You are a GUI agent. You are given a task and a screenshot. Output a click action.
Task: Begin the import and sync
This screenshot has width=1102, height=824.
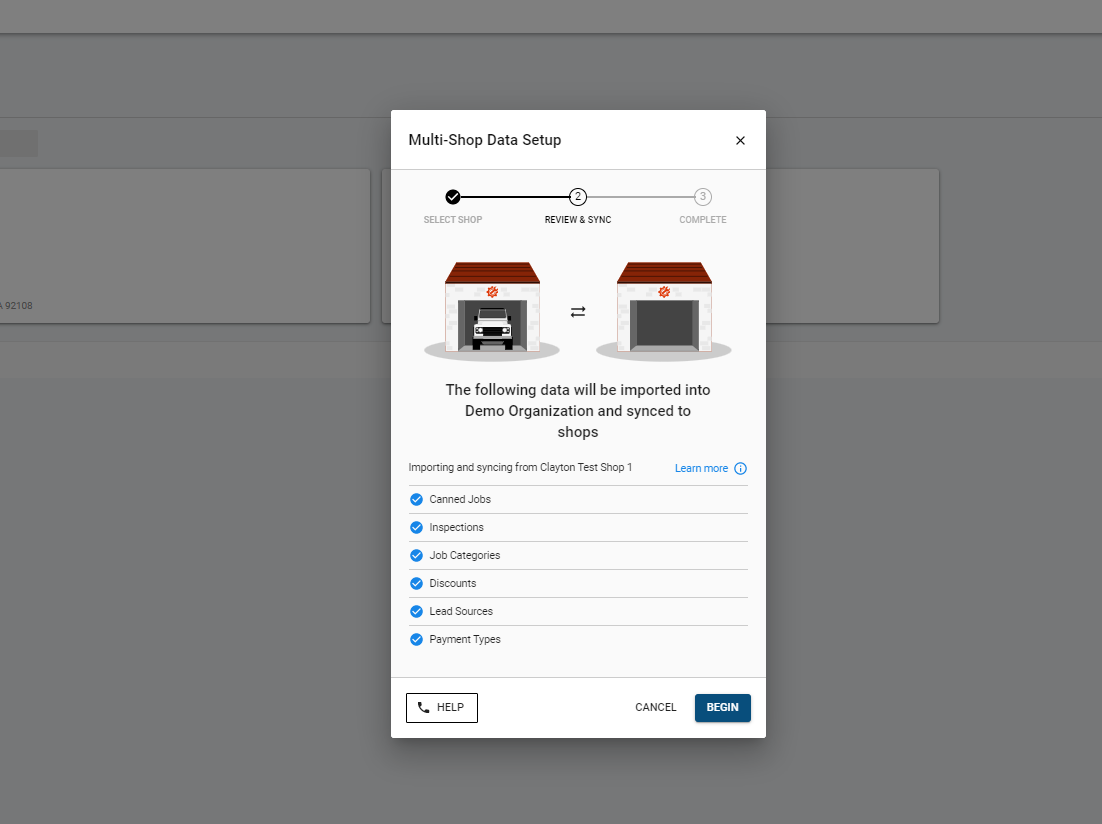pos(722,708)
